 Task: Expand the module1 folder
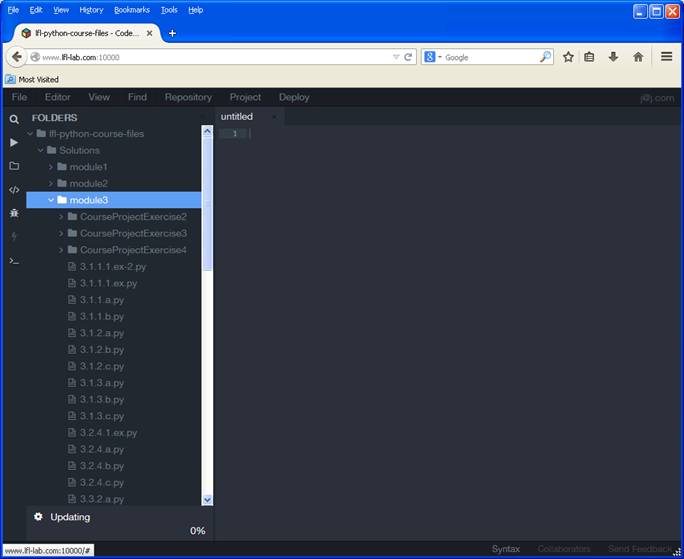pyautogui.click(x=51, y=167)
